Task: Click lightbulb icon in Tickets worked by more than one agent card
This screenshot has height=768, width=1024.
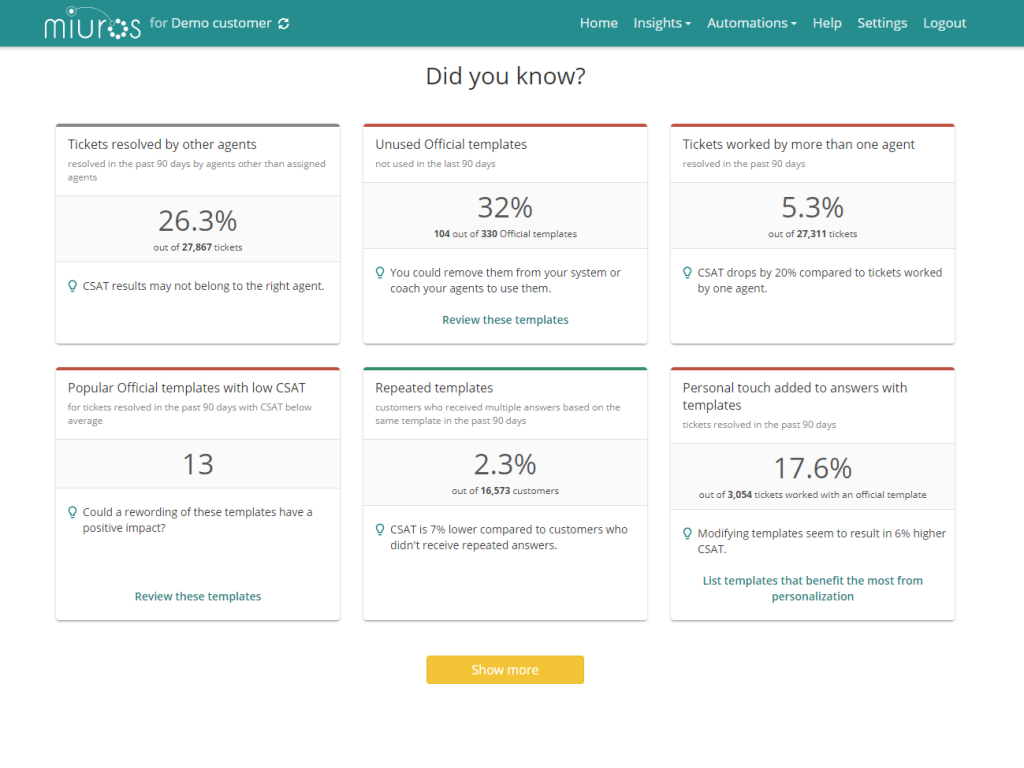Action: coord(687,273)
